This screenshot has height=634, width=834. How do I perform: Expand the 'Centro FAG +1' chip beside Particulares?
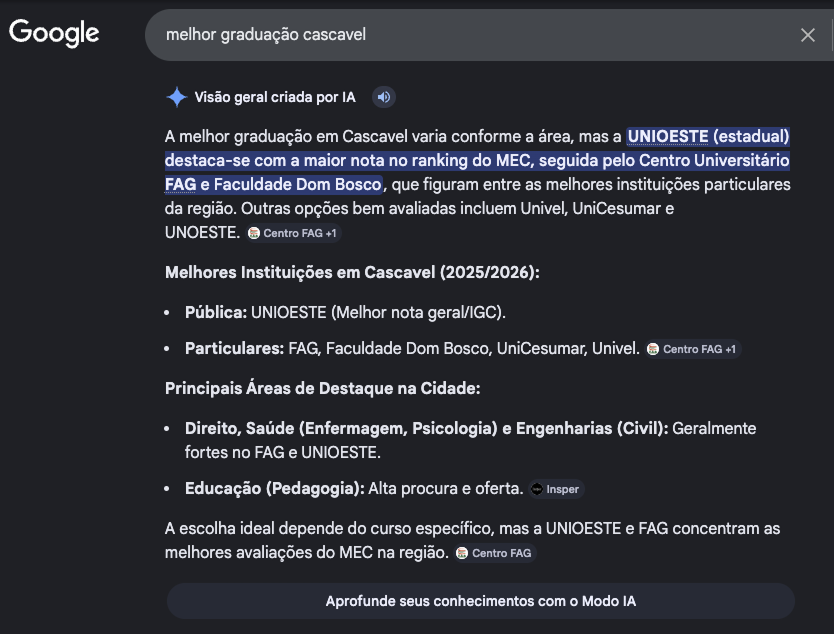pos(692,349)
